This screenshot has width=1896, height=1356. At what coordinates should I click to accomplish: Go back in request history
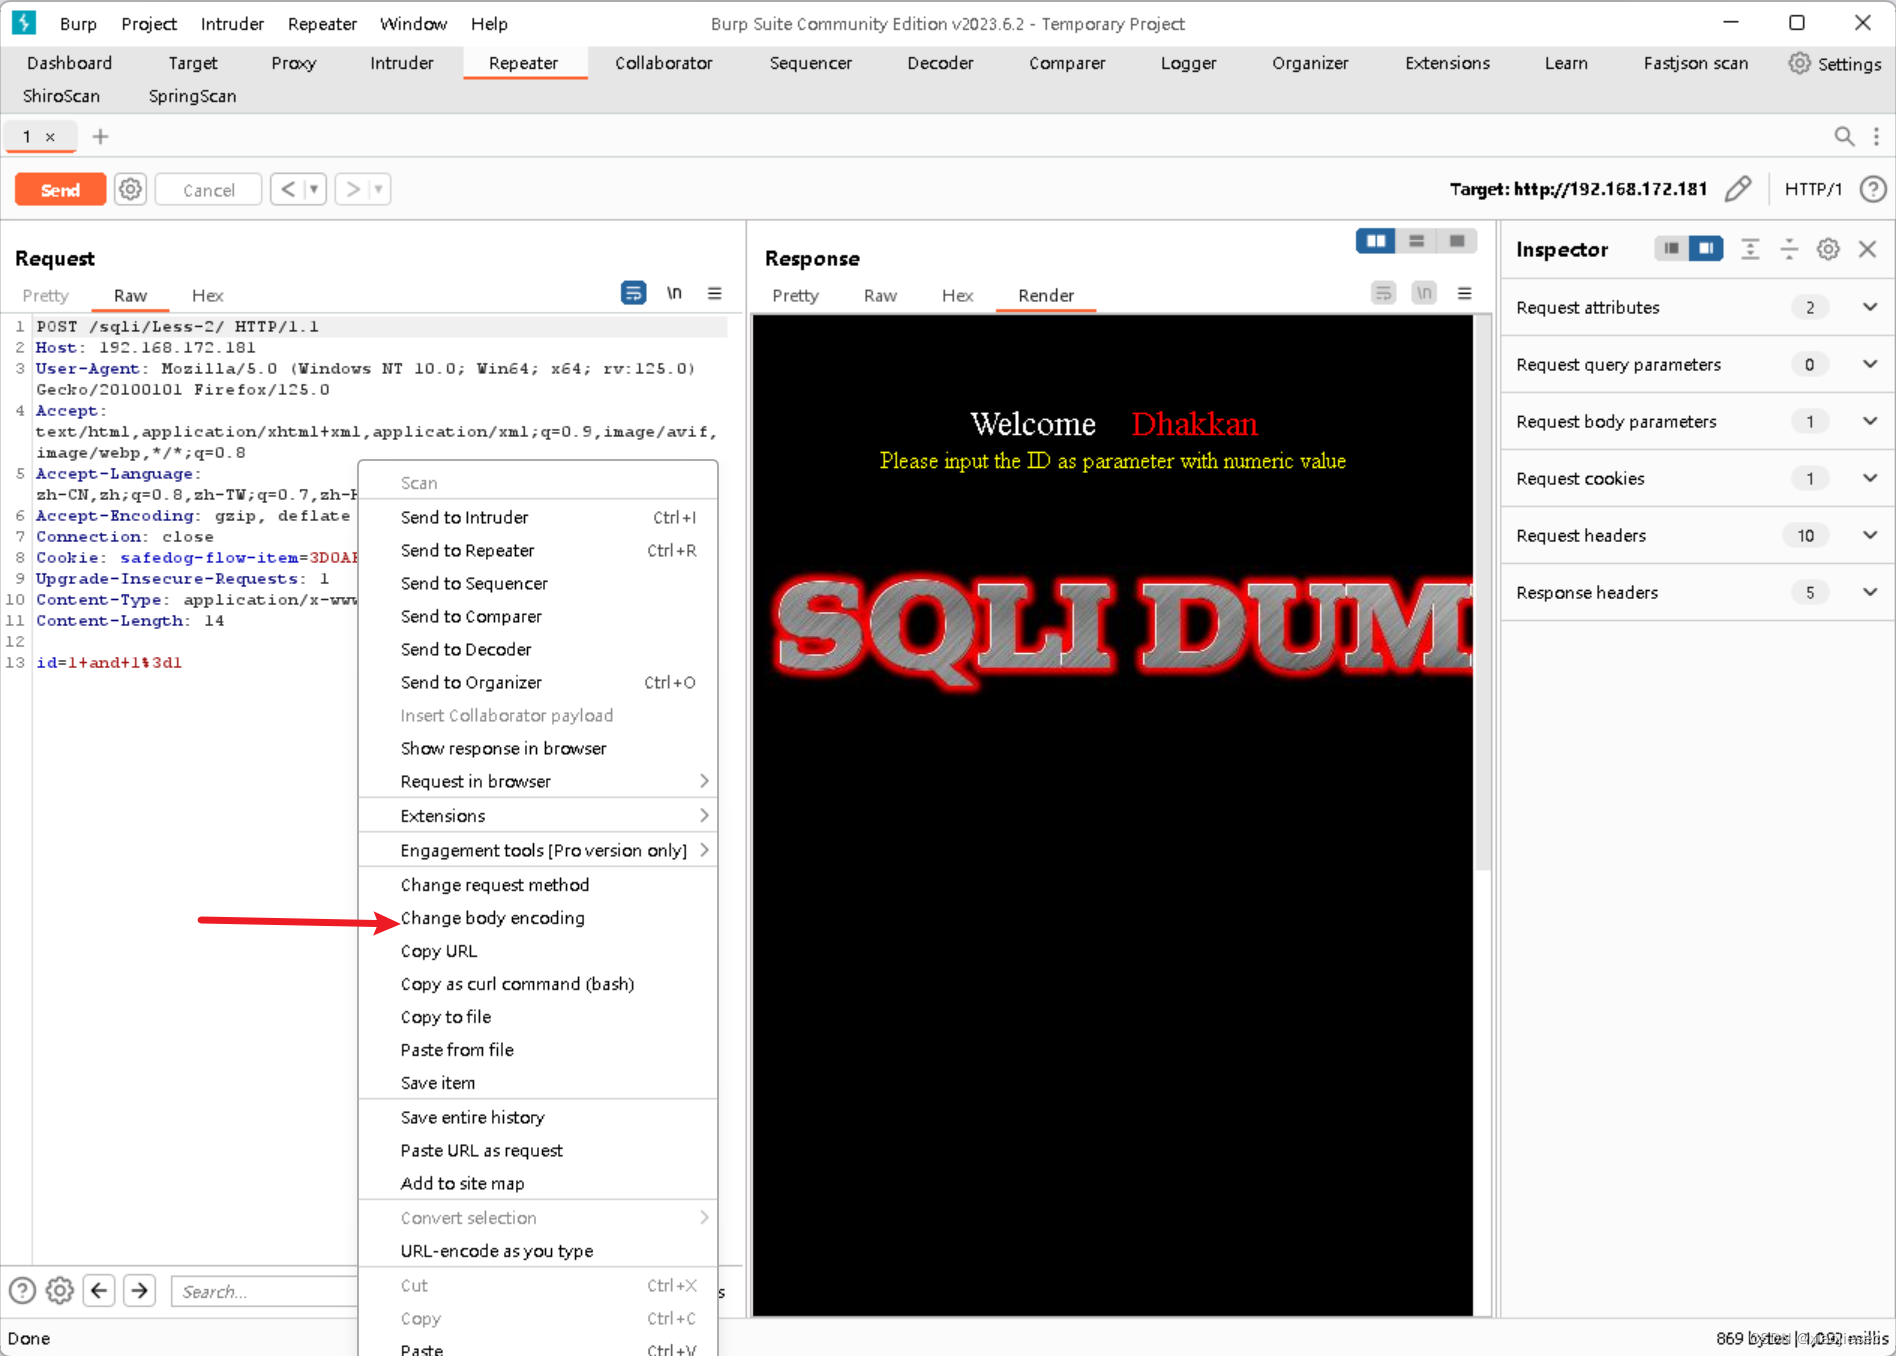click(x=288, y=189)
